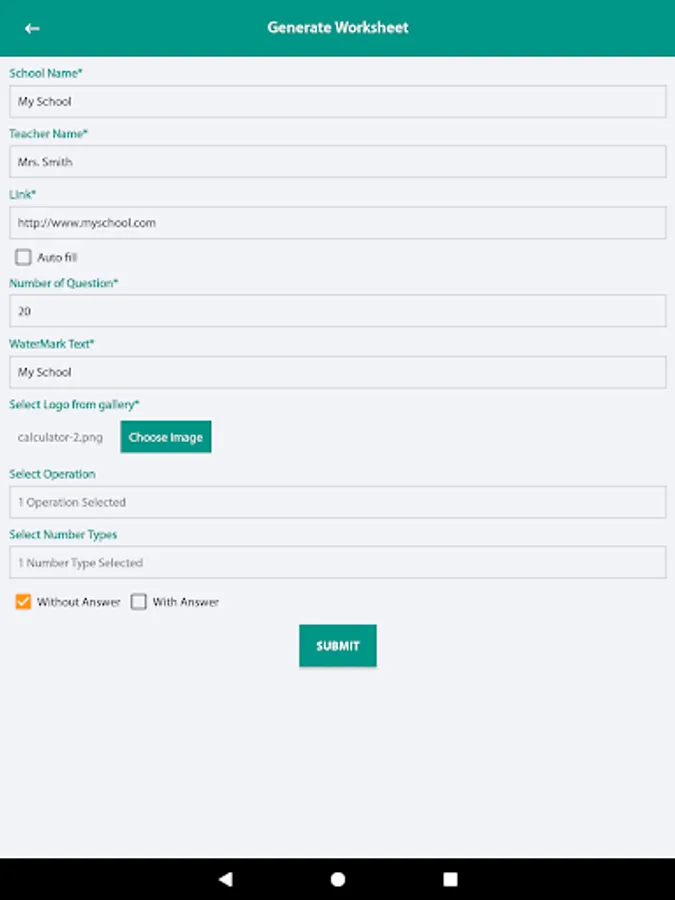Enable the Auto fill checkbox
The height and width of the screenshot is (900, 675).
tap(24, 257)
